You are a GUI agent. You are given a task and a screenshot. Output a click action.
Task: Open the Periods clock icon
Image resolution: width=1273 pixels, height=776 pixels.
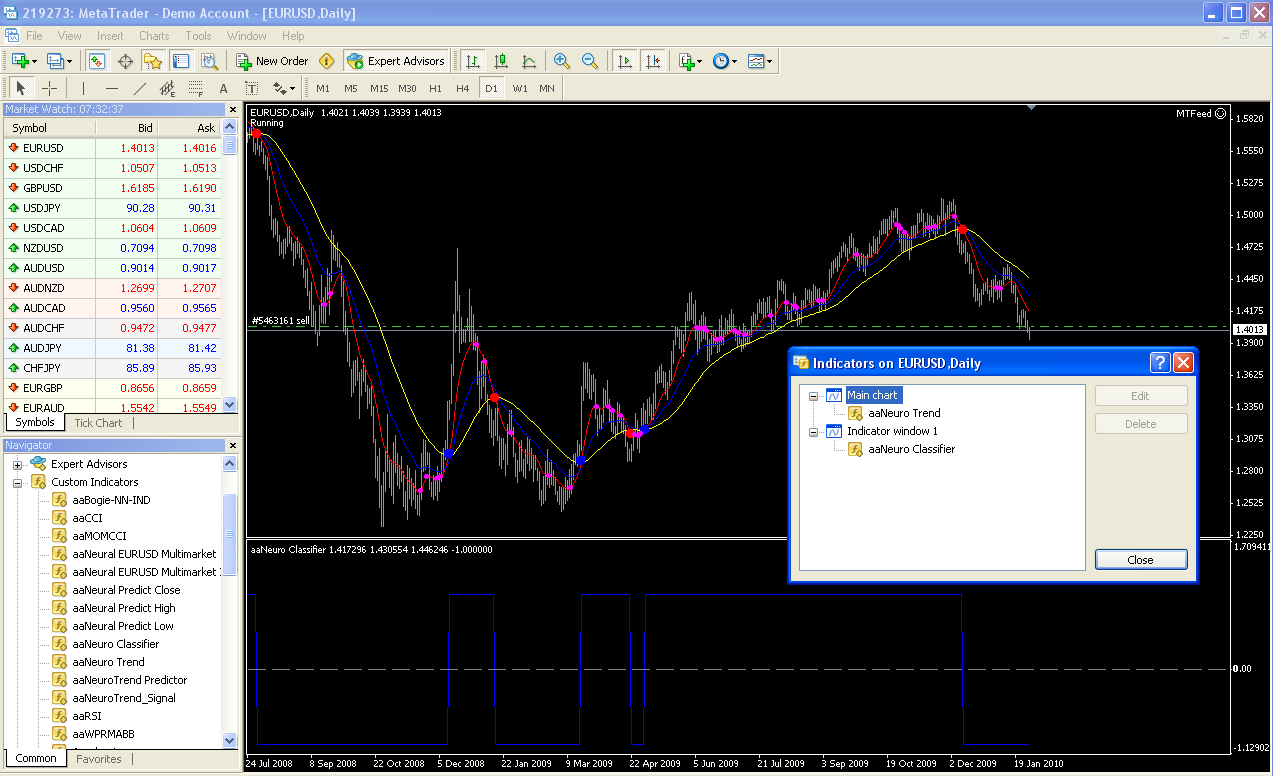click(721, 61)
